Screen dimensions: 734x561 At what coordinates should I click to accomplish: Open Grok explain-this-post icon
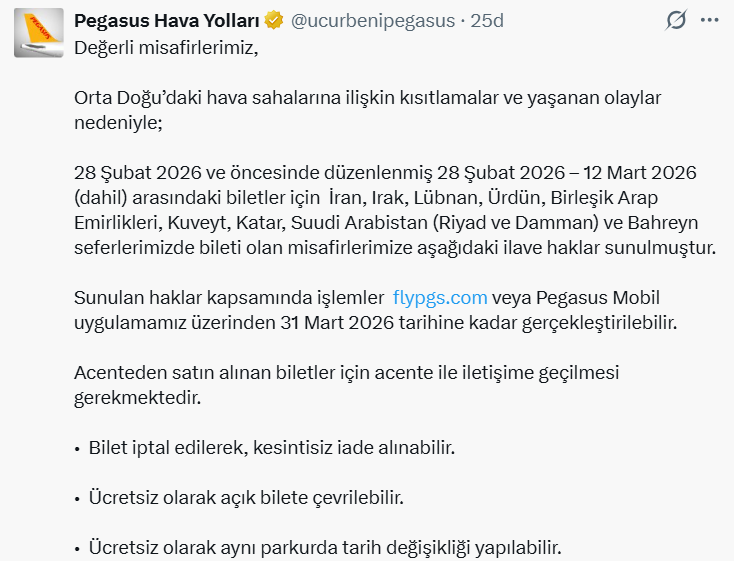coord(676,21)
